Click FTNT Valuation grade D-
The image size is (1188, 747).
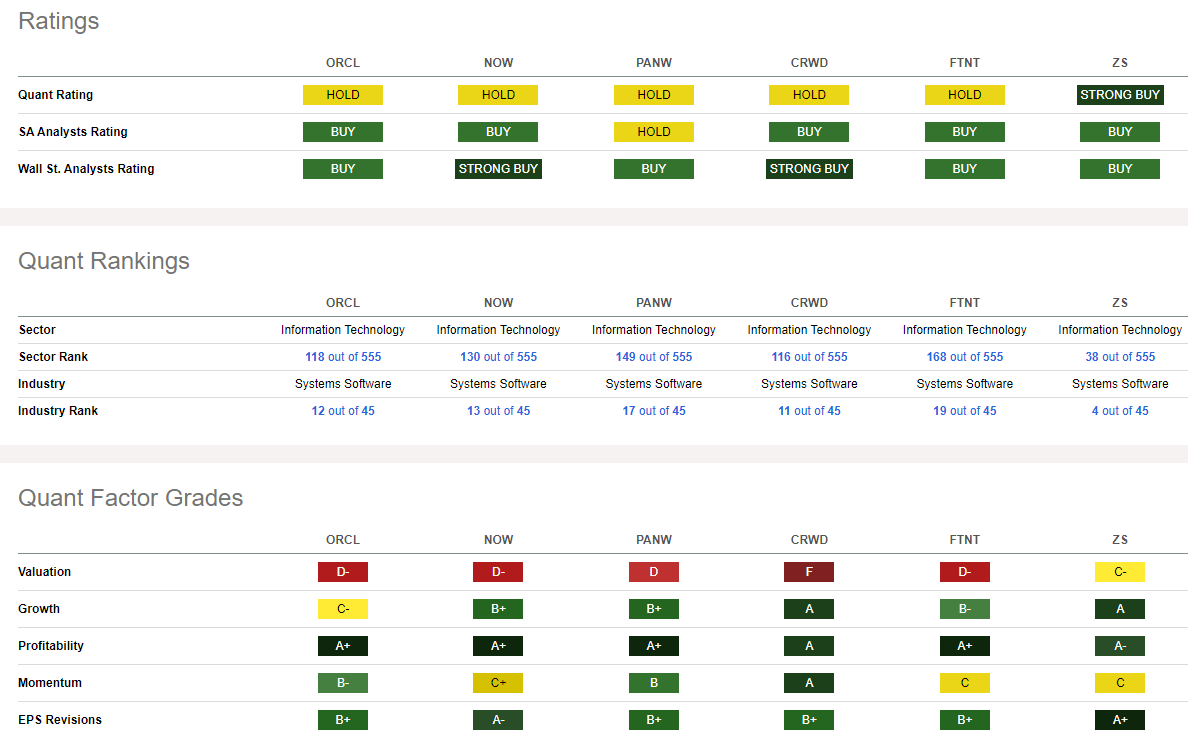point(964,572)
